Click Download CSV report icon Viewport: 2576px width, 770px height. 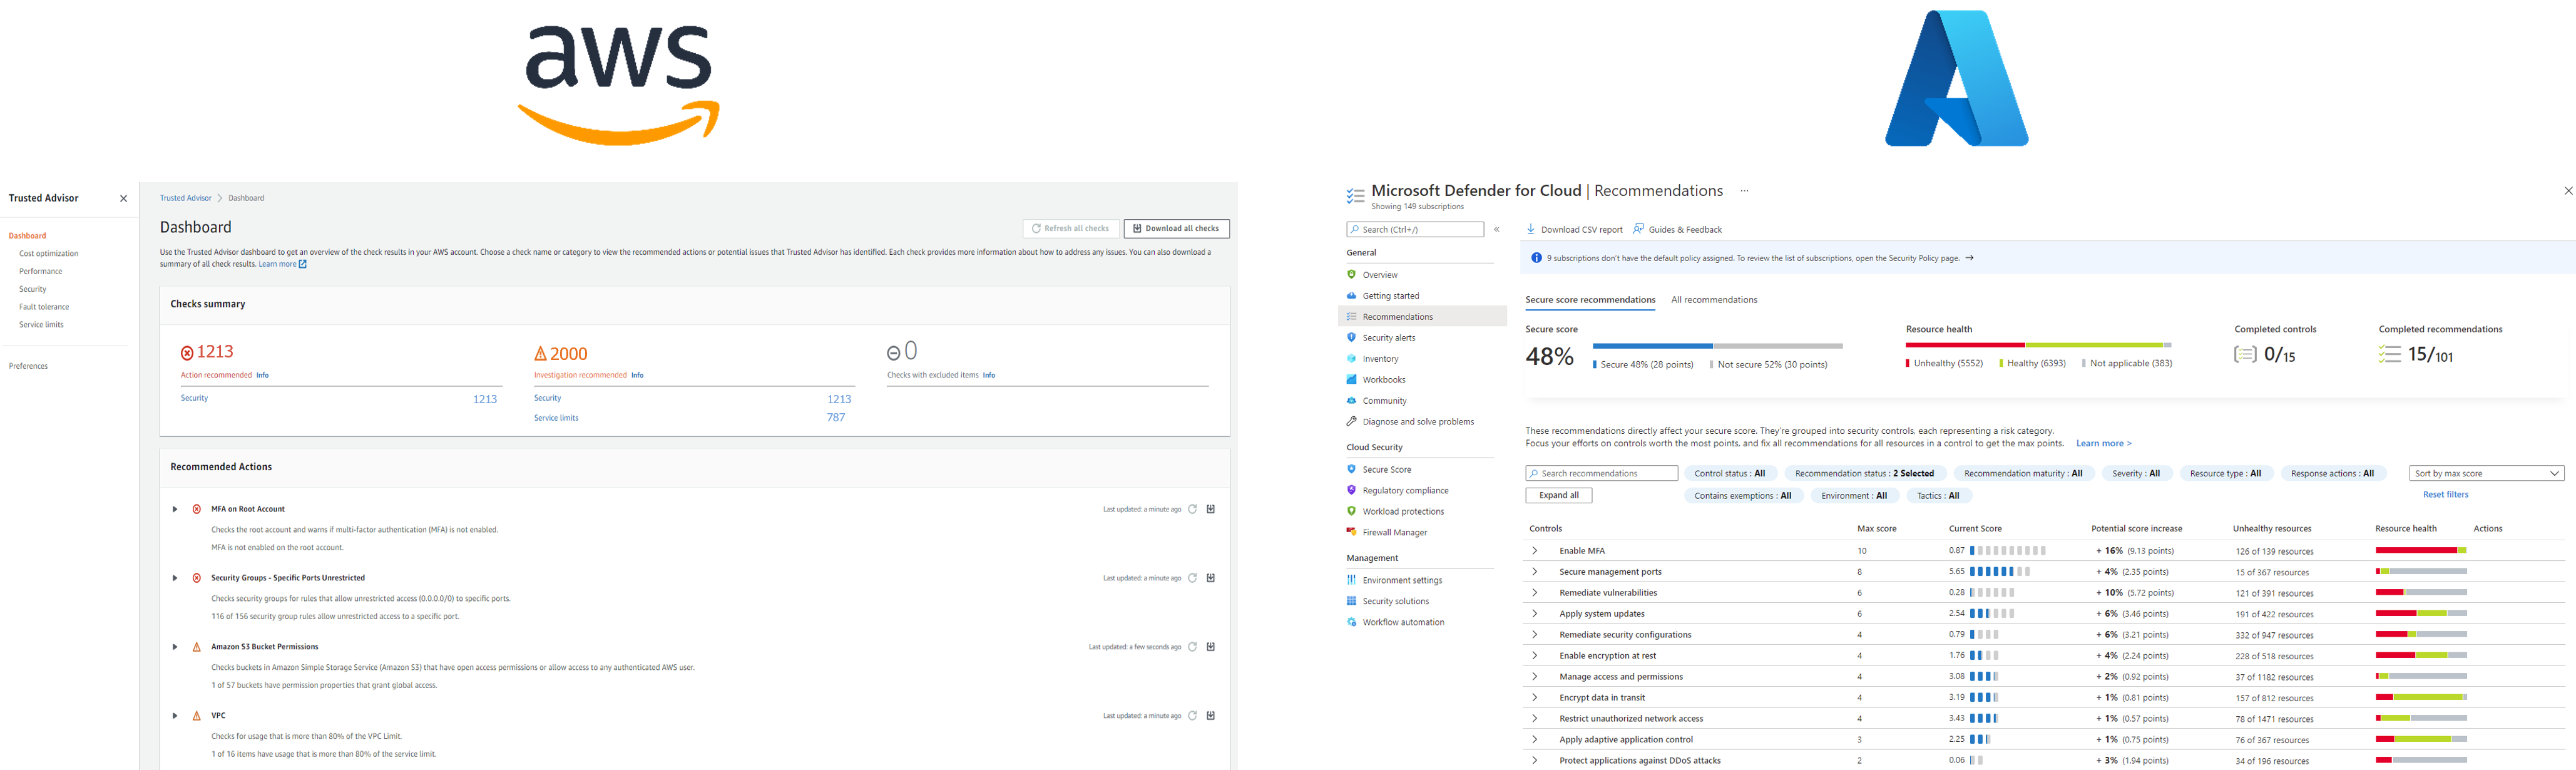click(x=1530, y=229)
